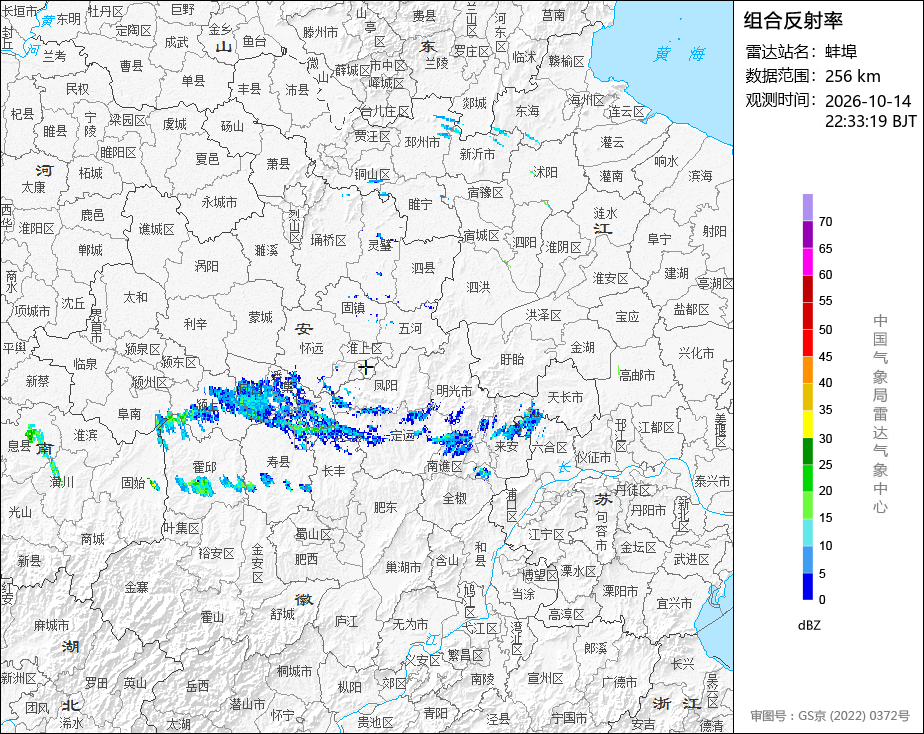Viewport: 924px width, 734px height.
Task: Click the '长丰' county label
Action: 334,471
